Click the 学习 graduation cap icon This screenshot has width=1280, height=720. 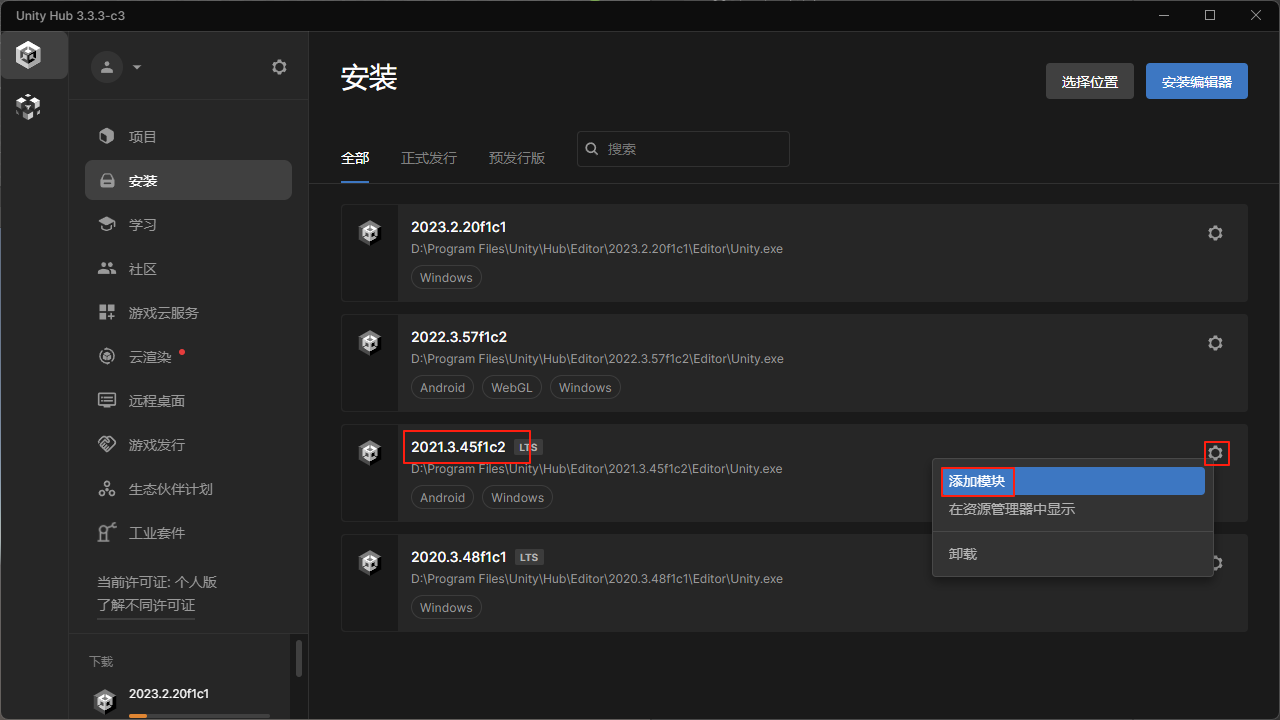(107, 224)
